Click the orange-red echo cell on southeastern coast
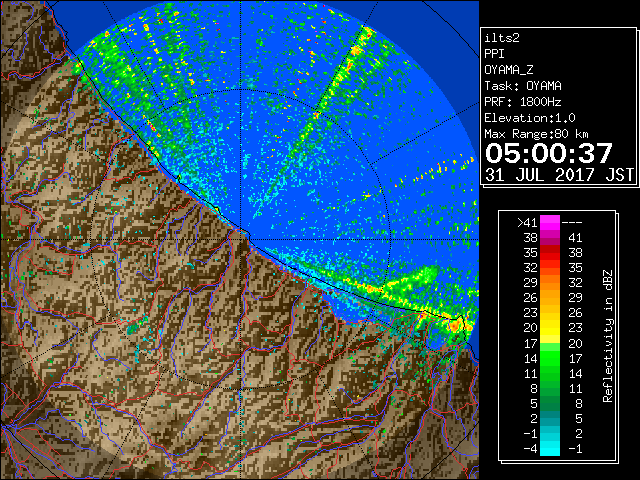640x480 pixels. 456,325
